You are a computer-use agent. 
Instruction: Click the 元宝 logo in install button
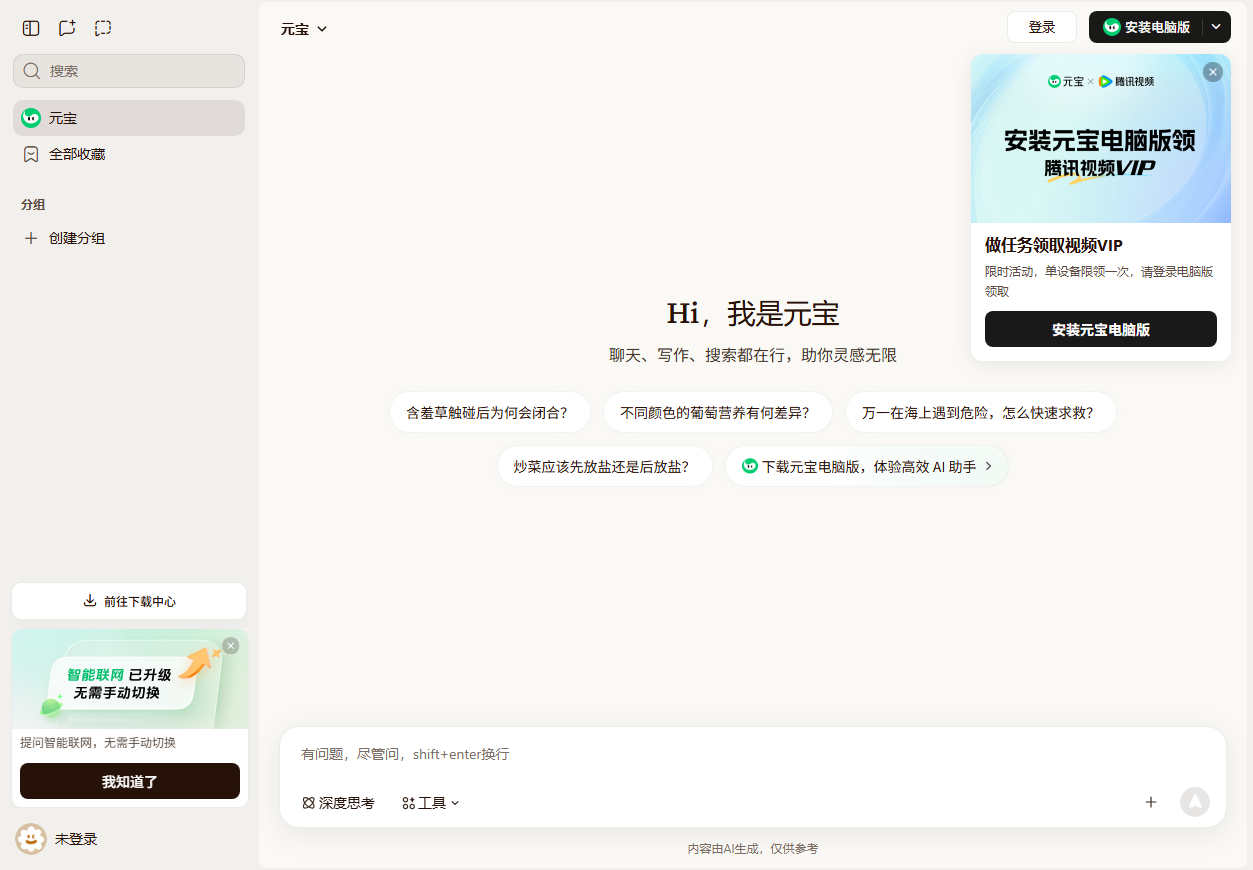point(1112,27)
